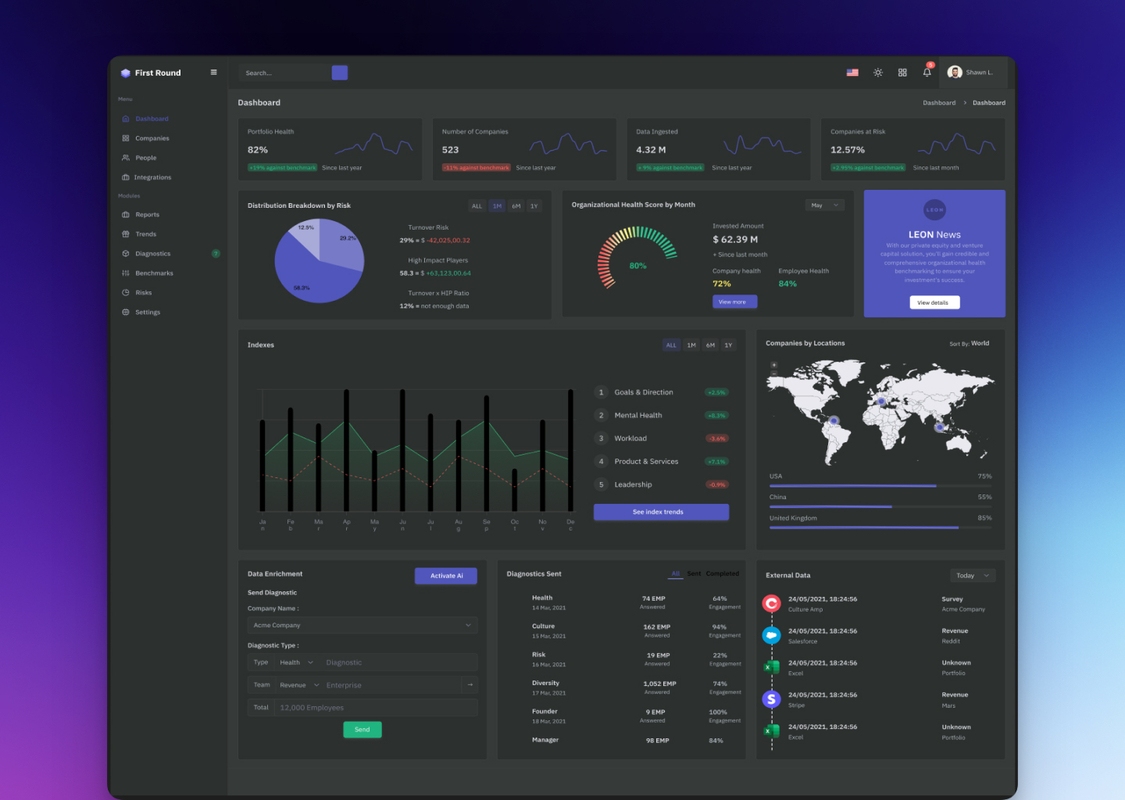
Task: Click the US flag language icon
Action: [852, 72]
